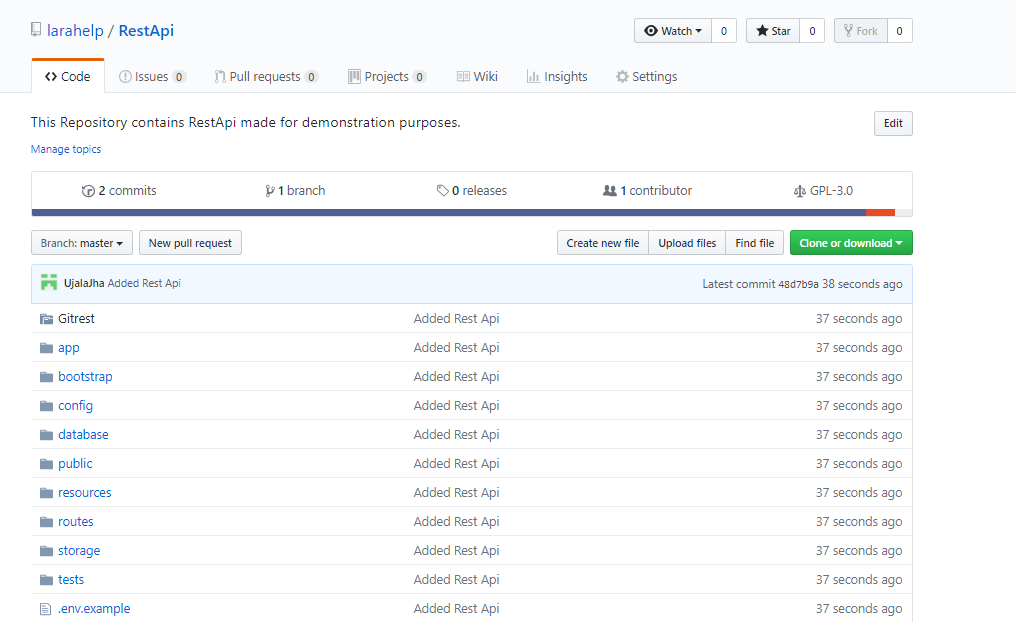Click the app folder icon
This screenshot has height=622, width=1016.
[x=46, y=348]
